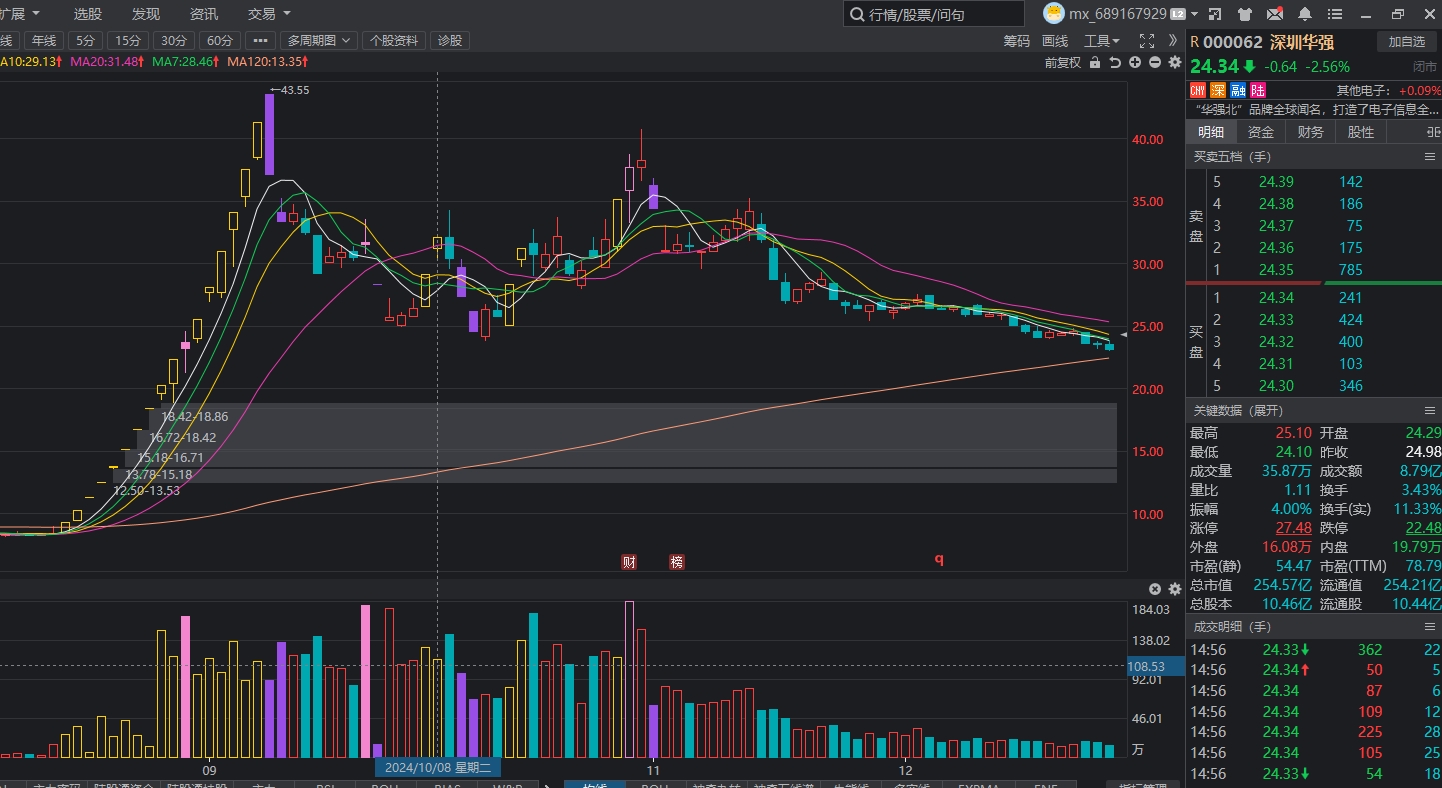Switch to the 资金 tab

point(1261,132)
